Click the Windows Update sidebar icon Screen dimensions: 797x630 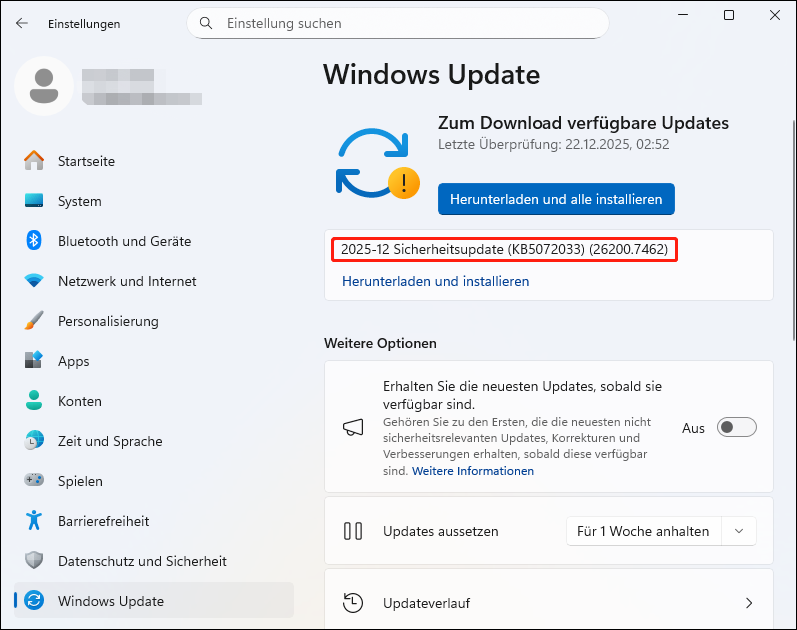point(34,601)
